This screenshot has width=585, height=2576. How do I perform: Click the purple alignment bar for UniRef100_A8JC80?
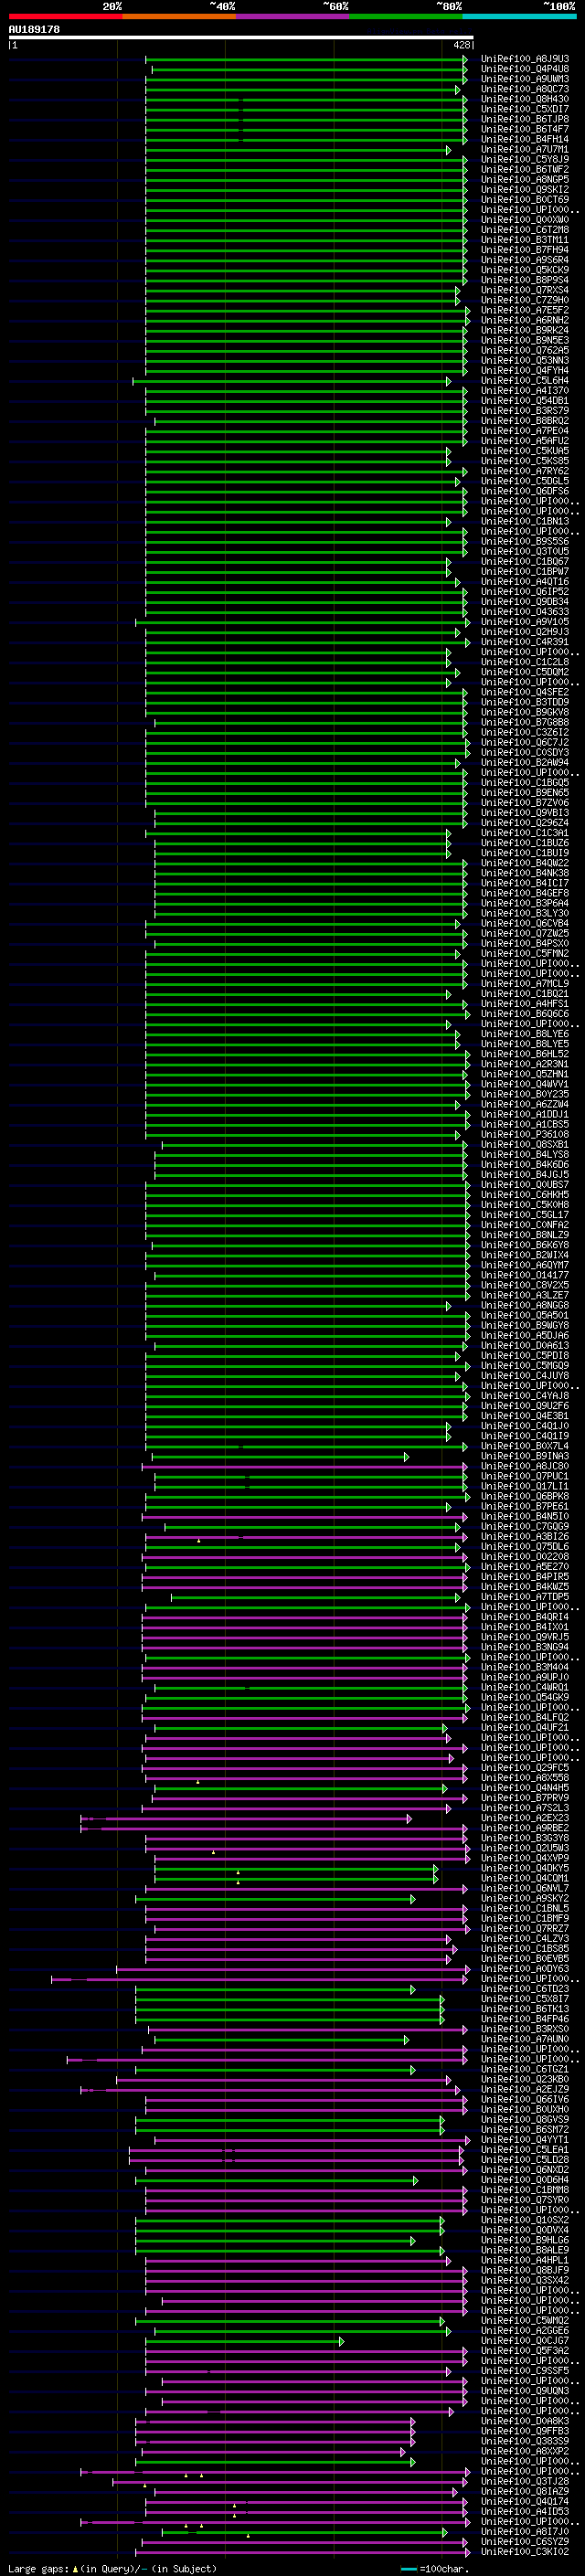307,1467
